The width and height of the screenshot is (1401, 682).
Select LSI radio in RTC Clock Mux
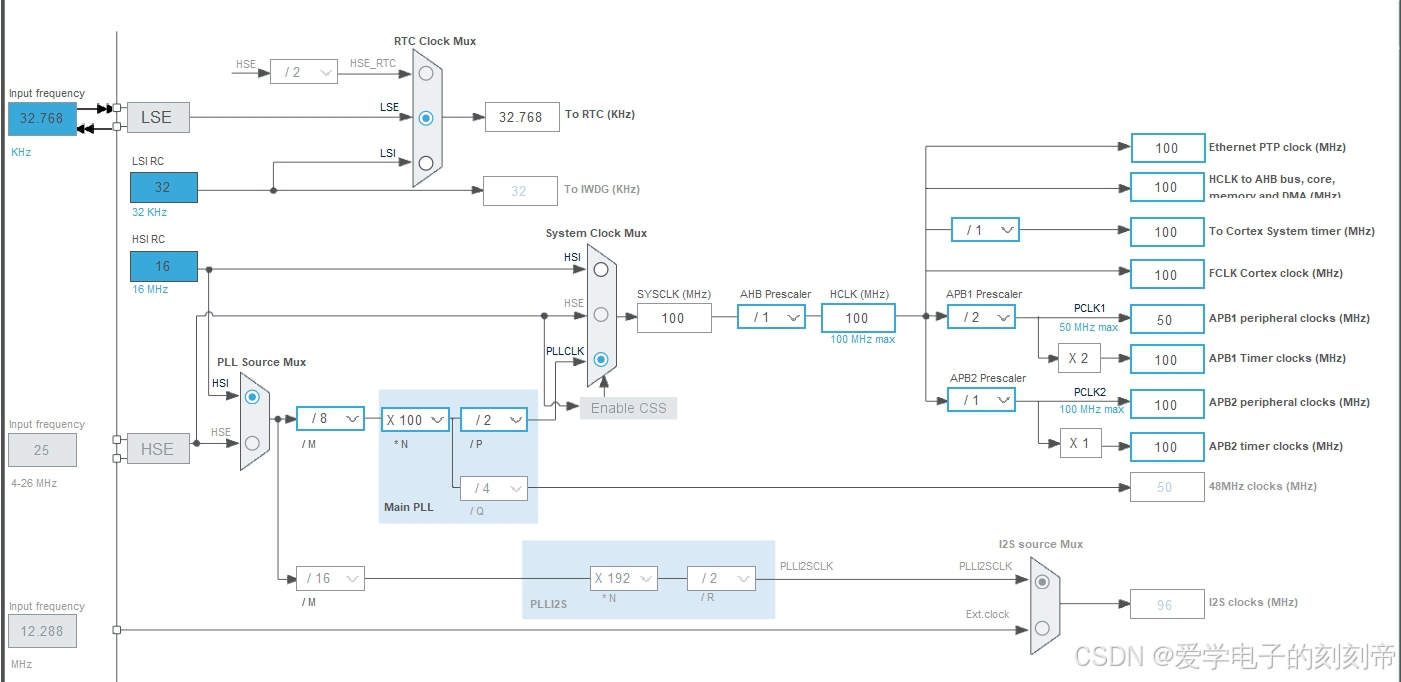coord(427,163)
